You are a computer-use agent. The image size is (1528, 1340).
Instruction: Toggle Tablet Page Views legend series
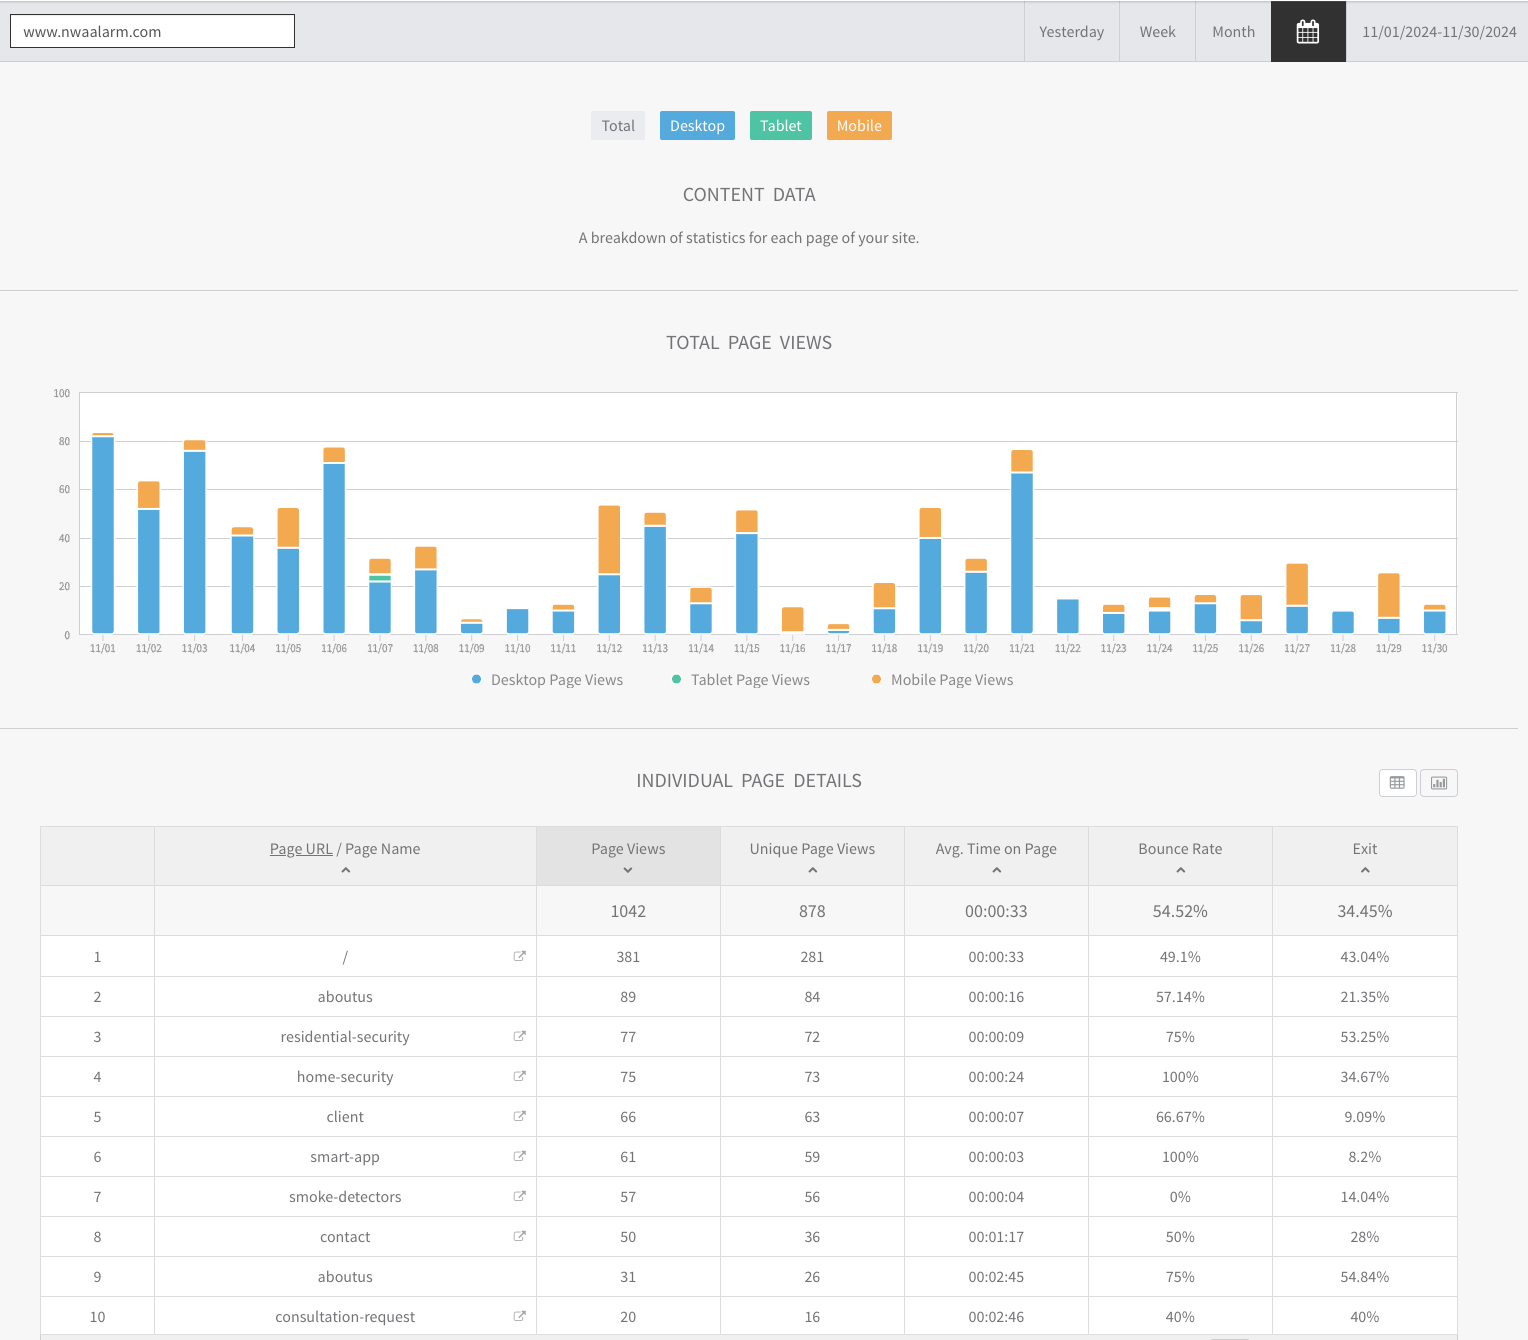(741, 680)
